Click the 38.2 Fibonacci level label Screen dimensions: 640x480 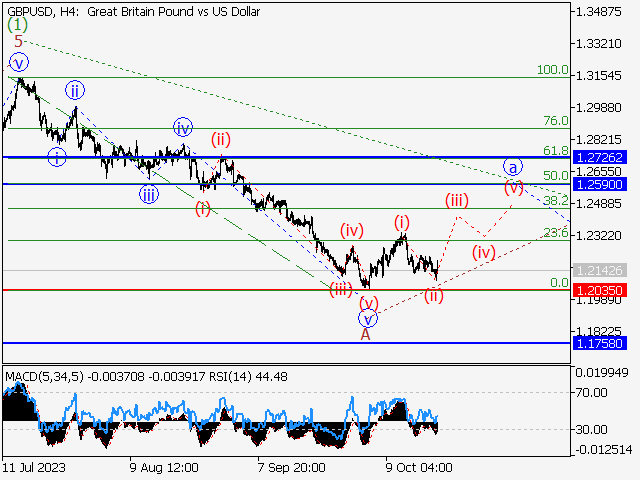pyautogui.click(x=556, y=200)
